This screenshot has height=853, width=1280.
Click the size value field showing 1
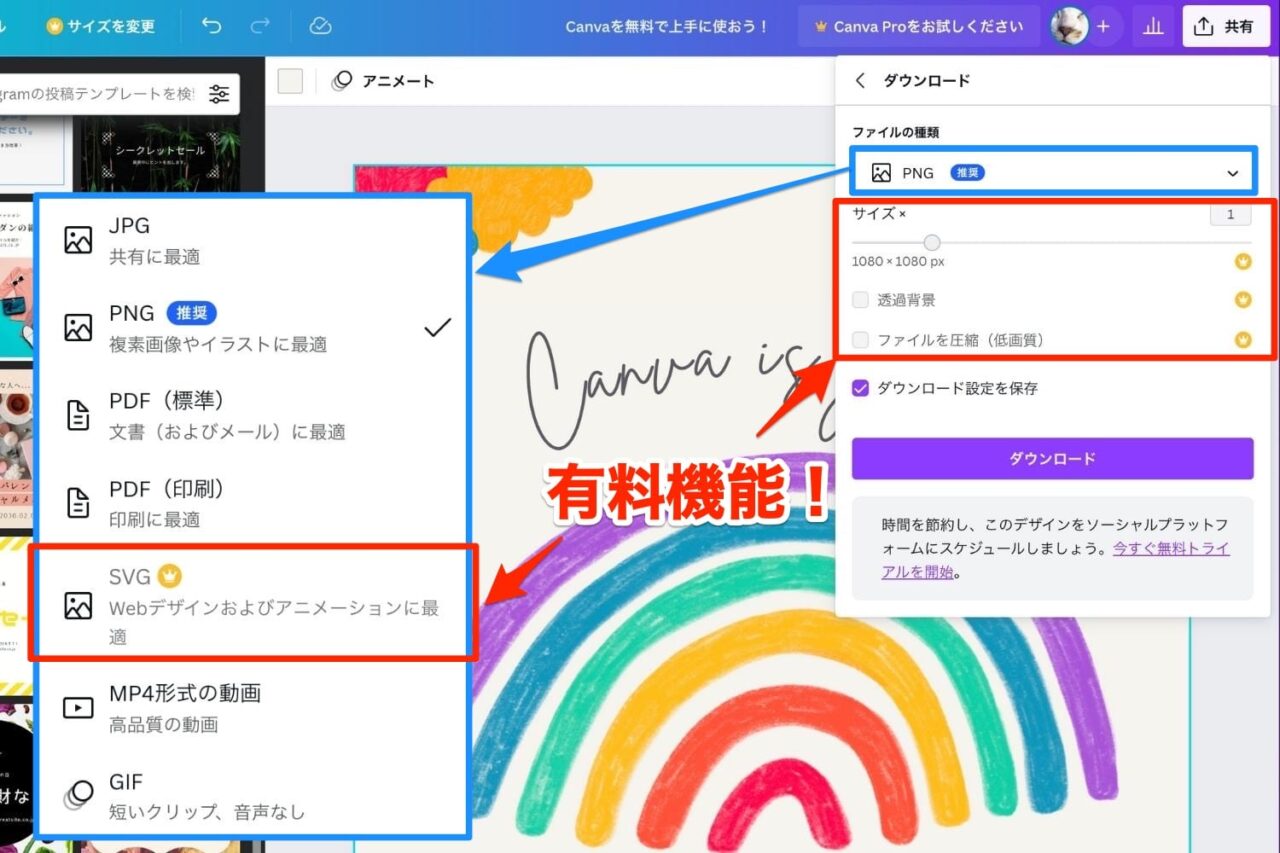point(1230,214)
